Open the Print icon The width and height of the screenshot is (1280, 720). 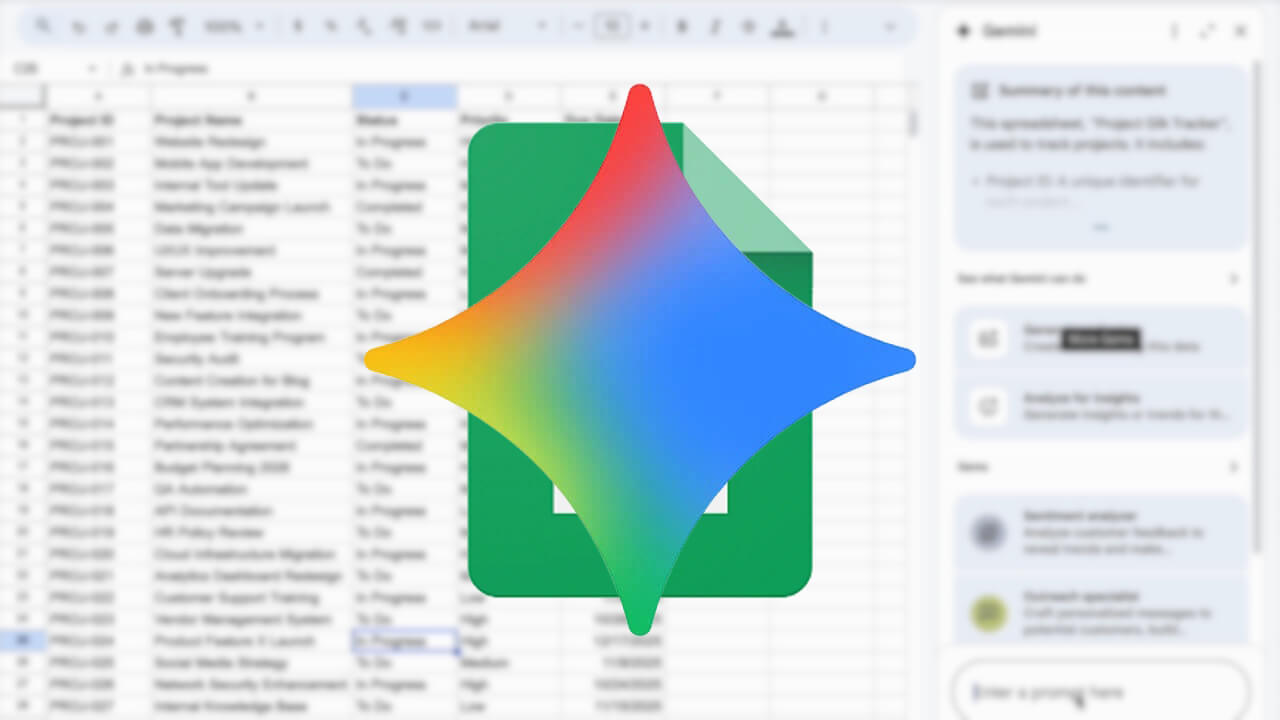tap(145, 27)
